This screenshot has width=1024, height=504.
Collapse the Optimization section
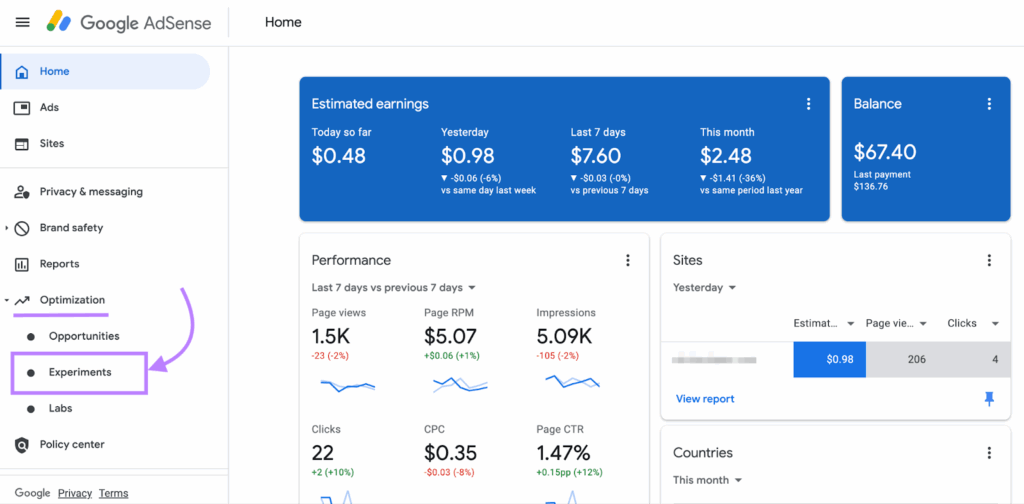(7, 300)
